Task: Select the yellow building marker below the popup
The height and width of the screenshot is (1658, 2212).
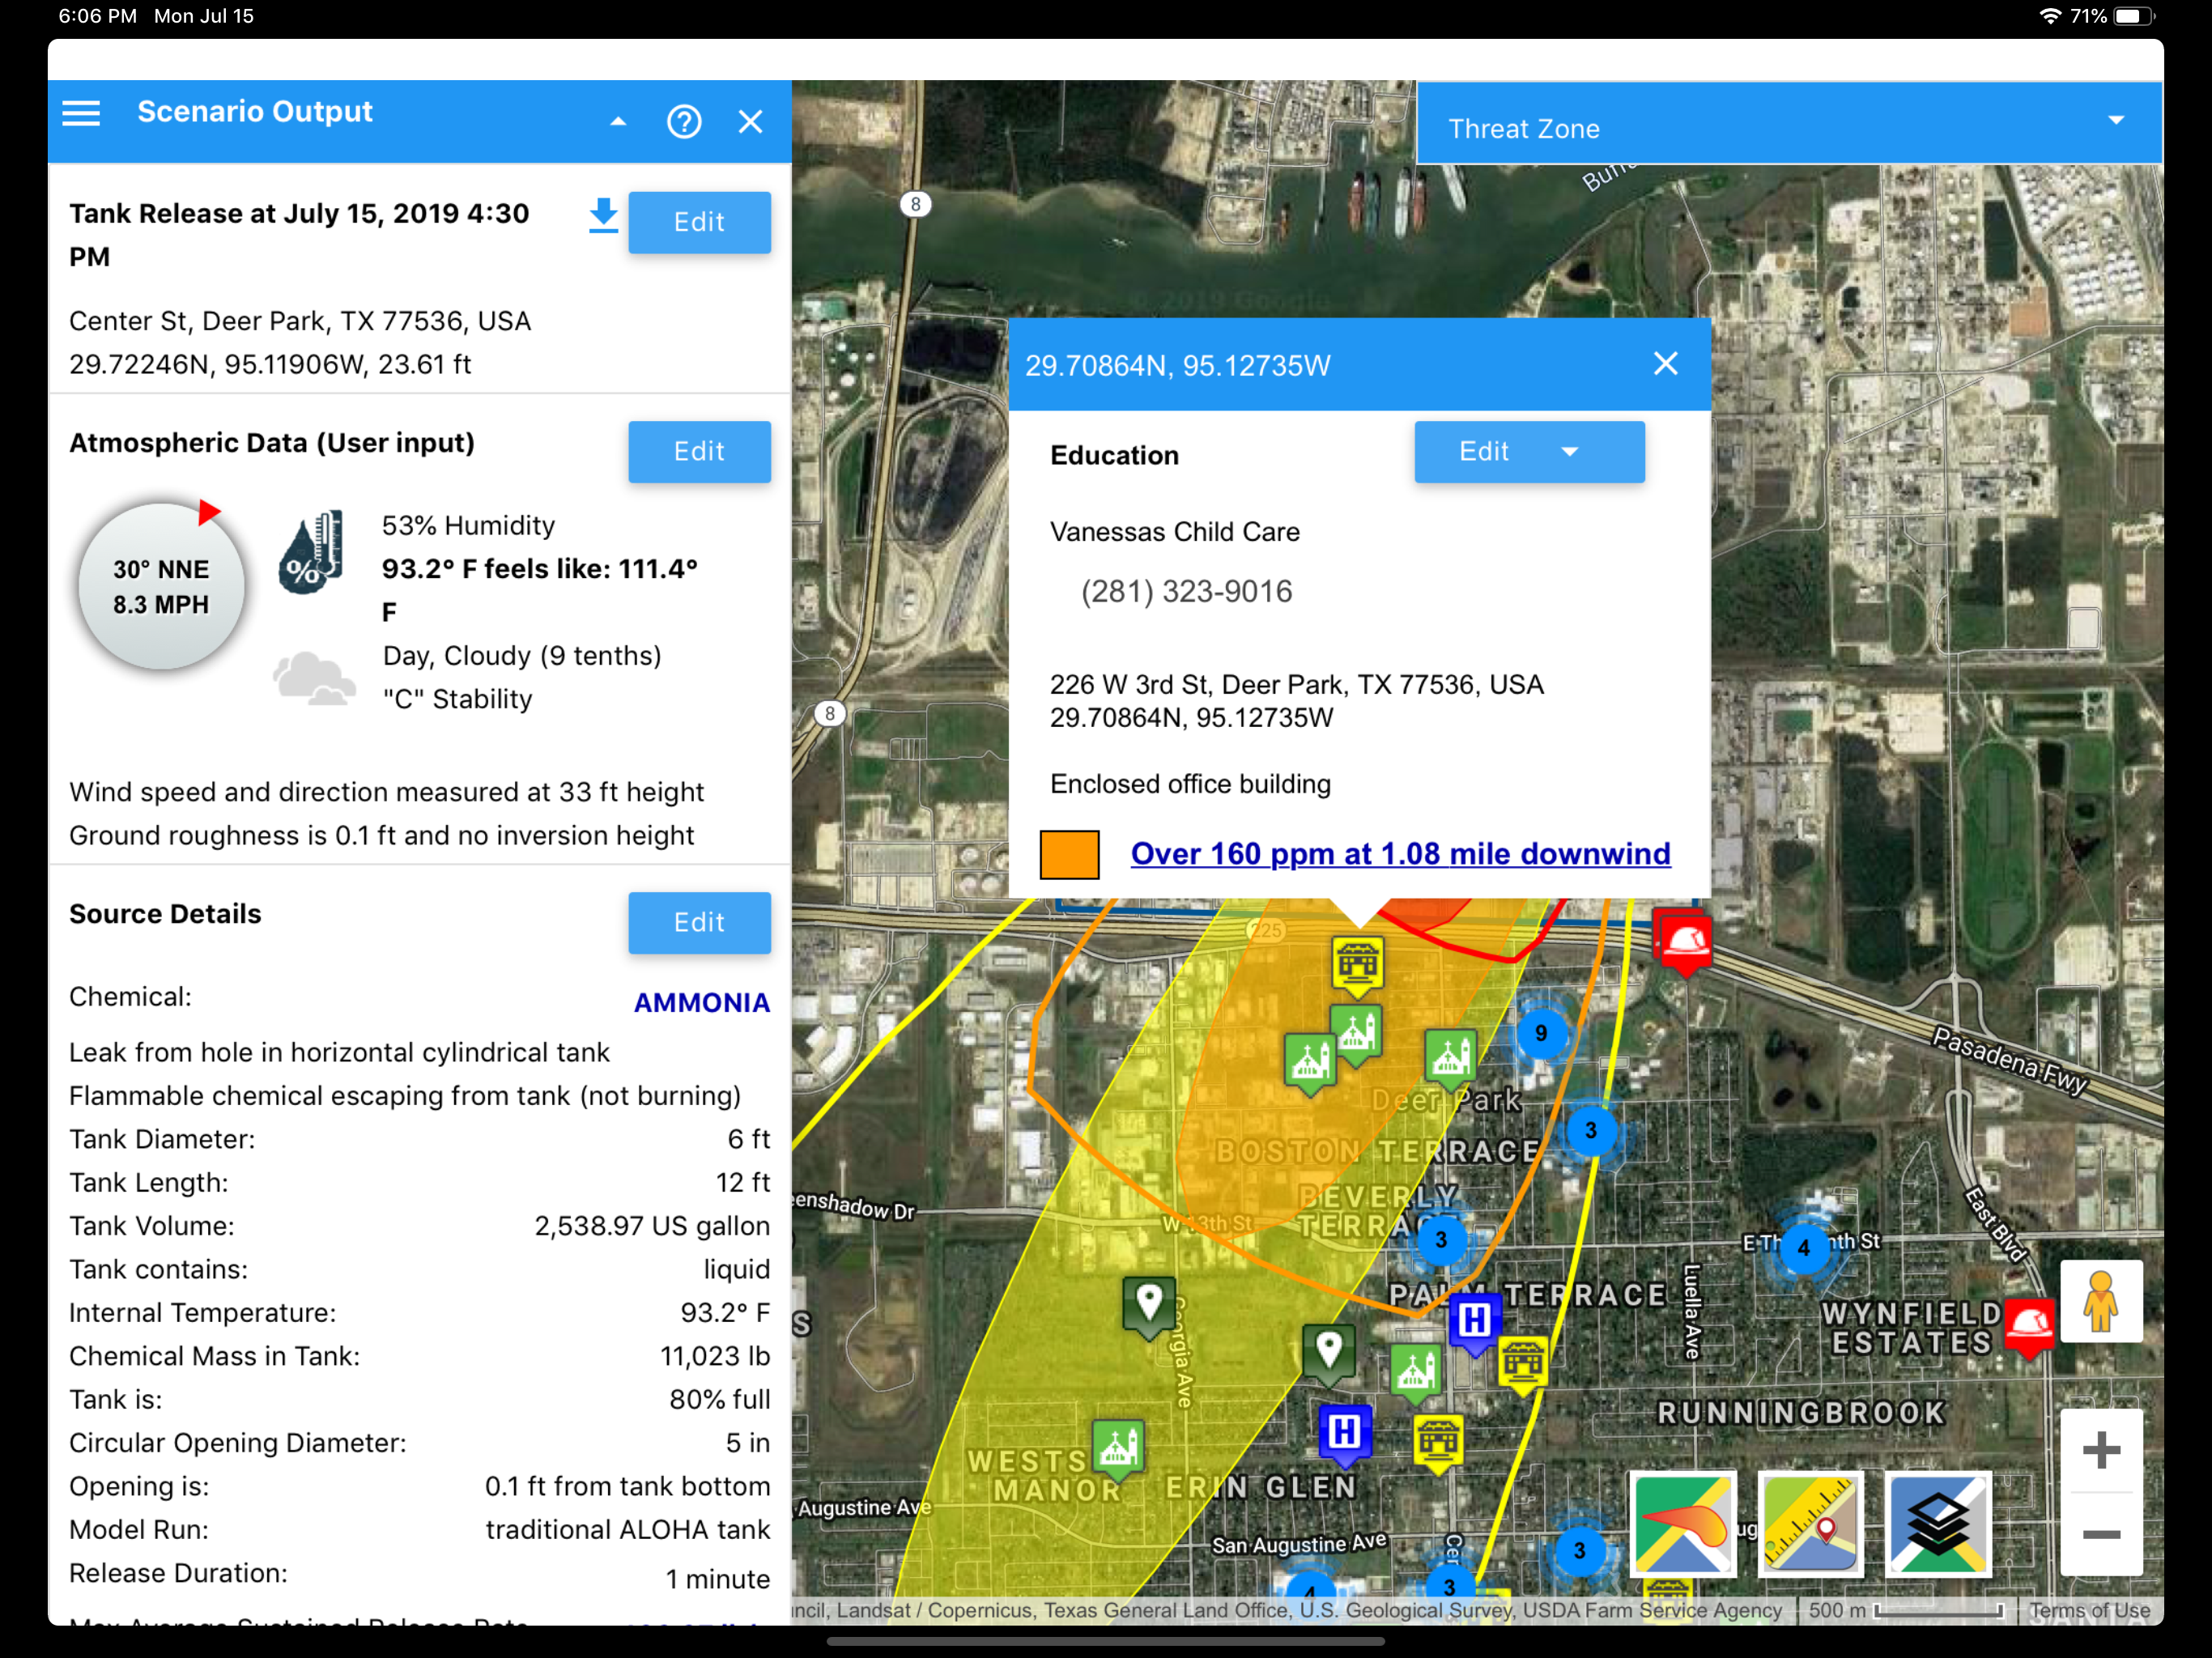Action: click(1357, 967)
